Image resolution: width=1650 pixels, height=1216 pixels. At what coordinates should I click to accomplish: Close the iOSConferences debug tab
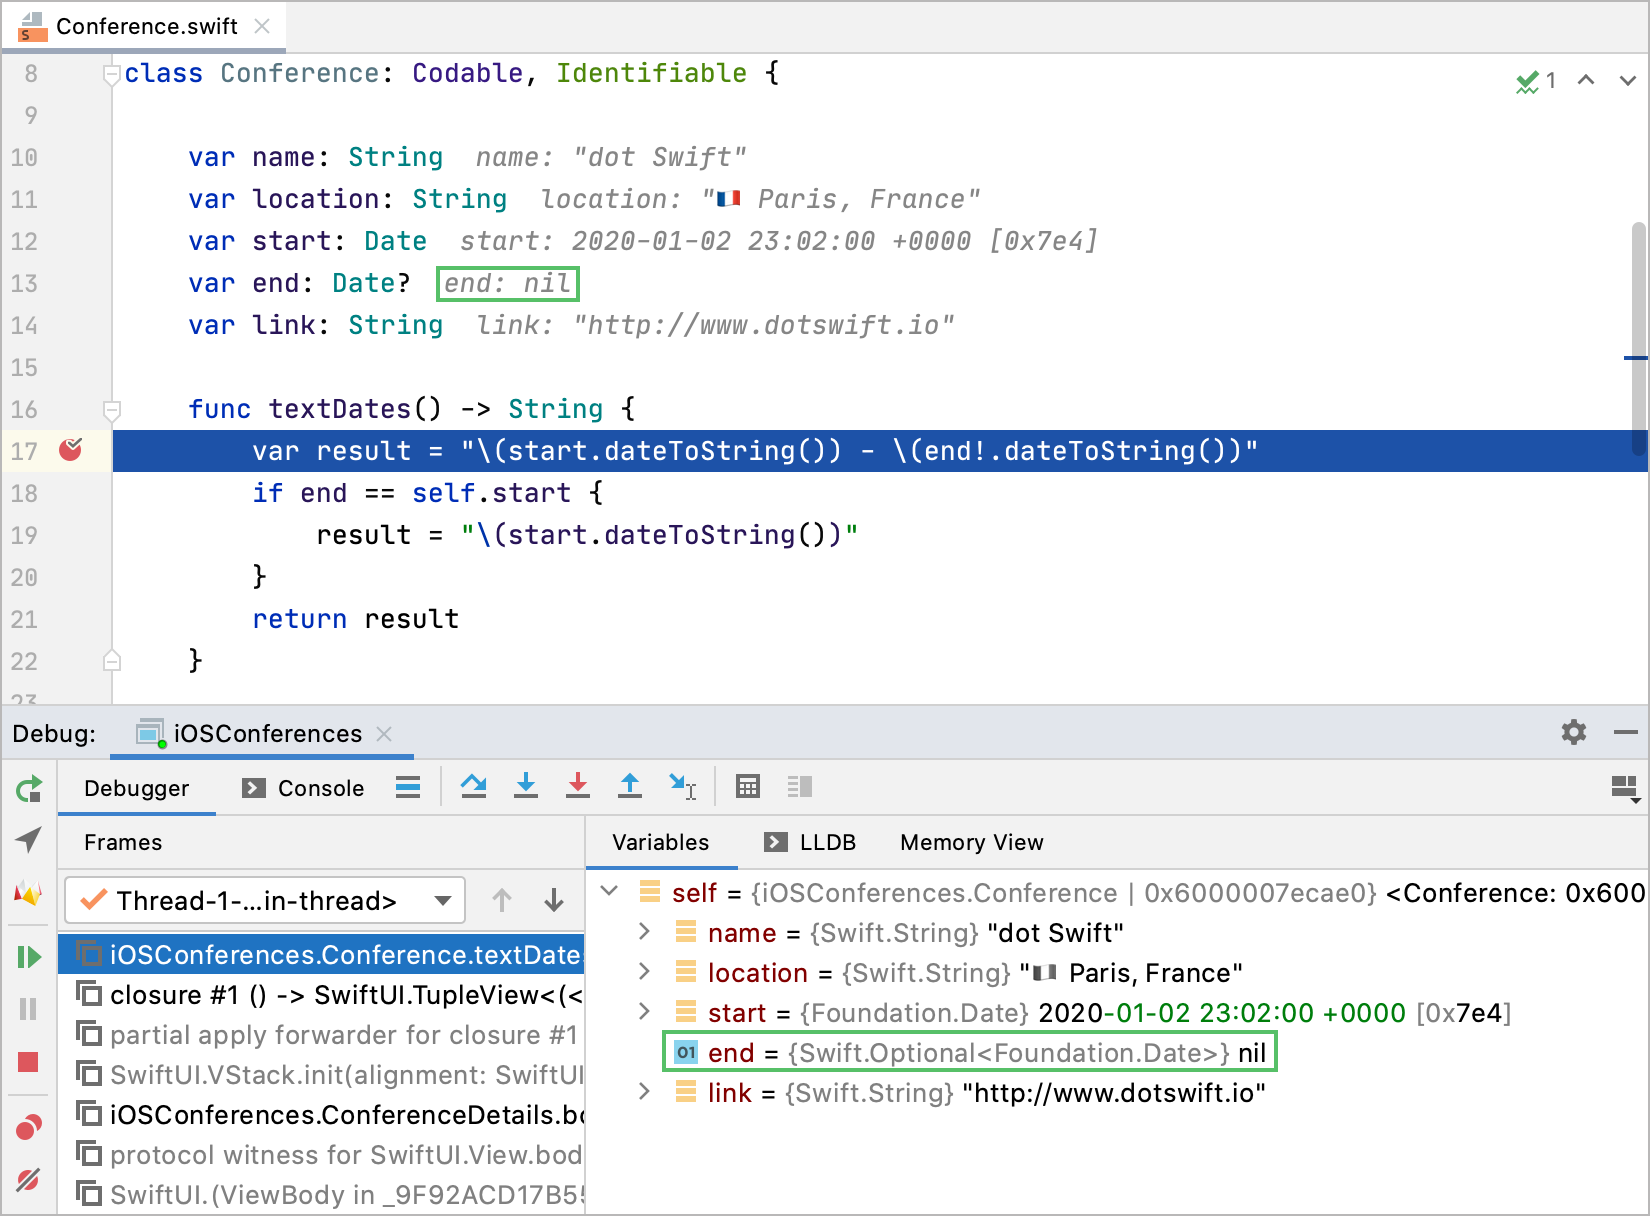tap(384, 733)
